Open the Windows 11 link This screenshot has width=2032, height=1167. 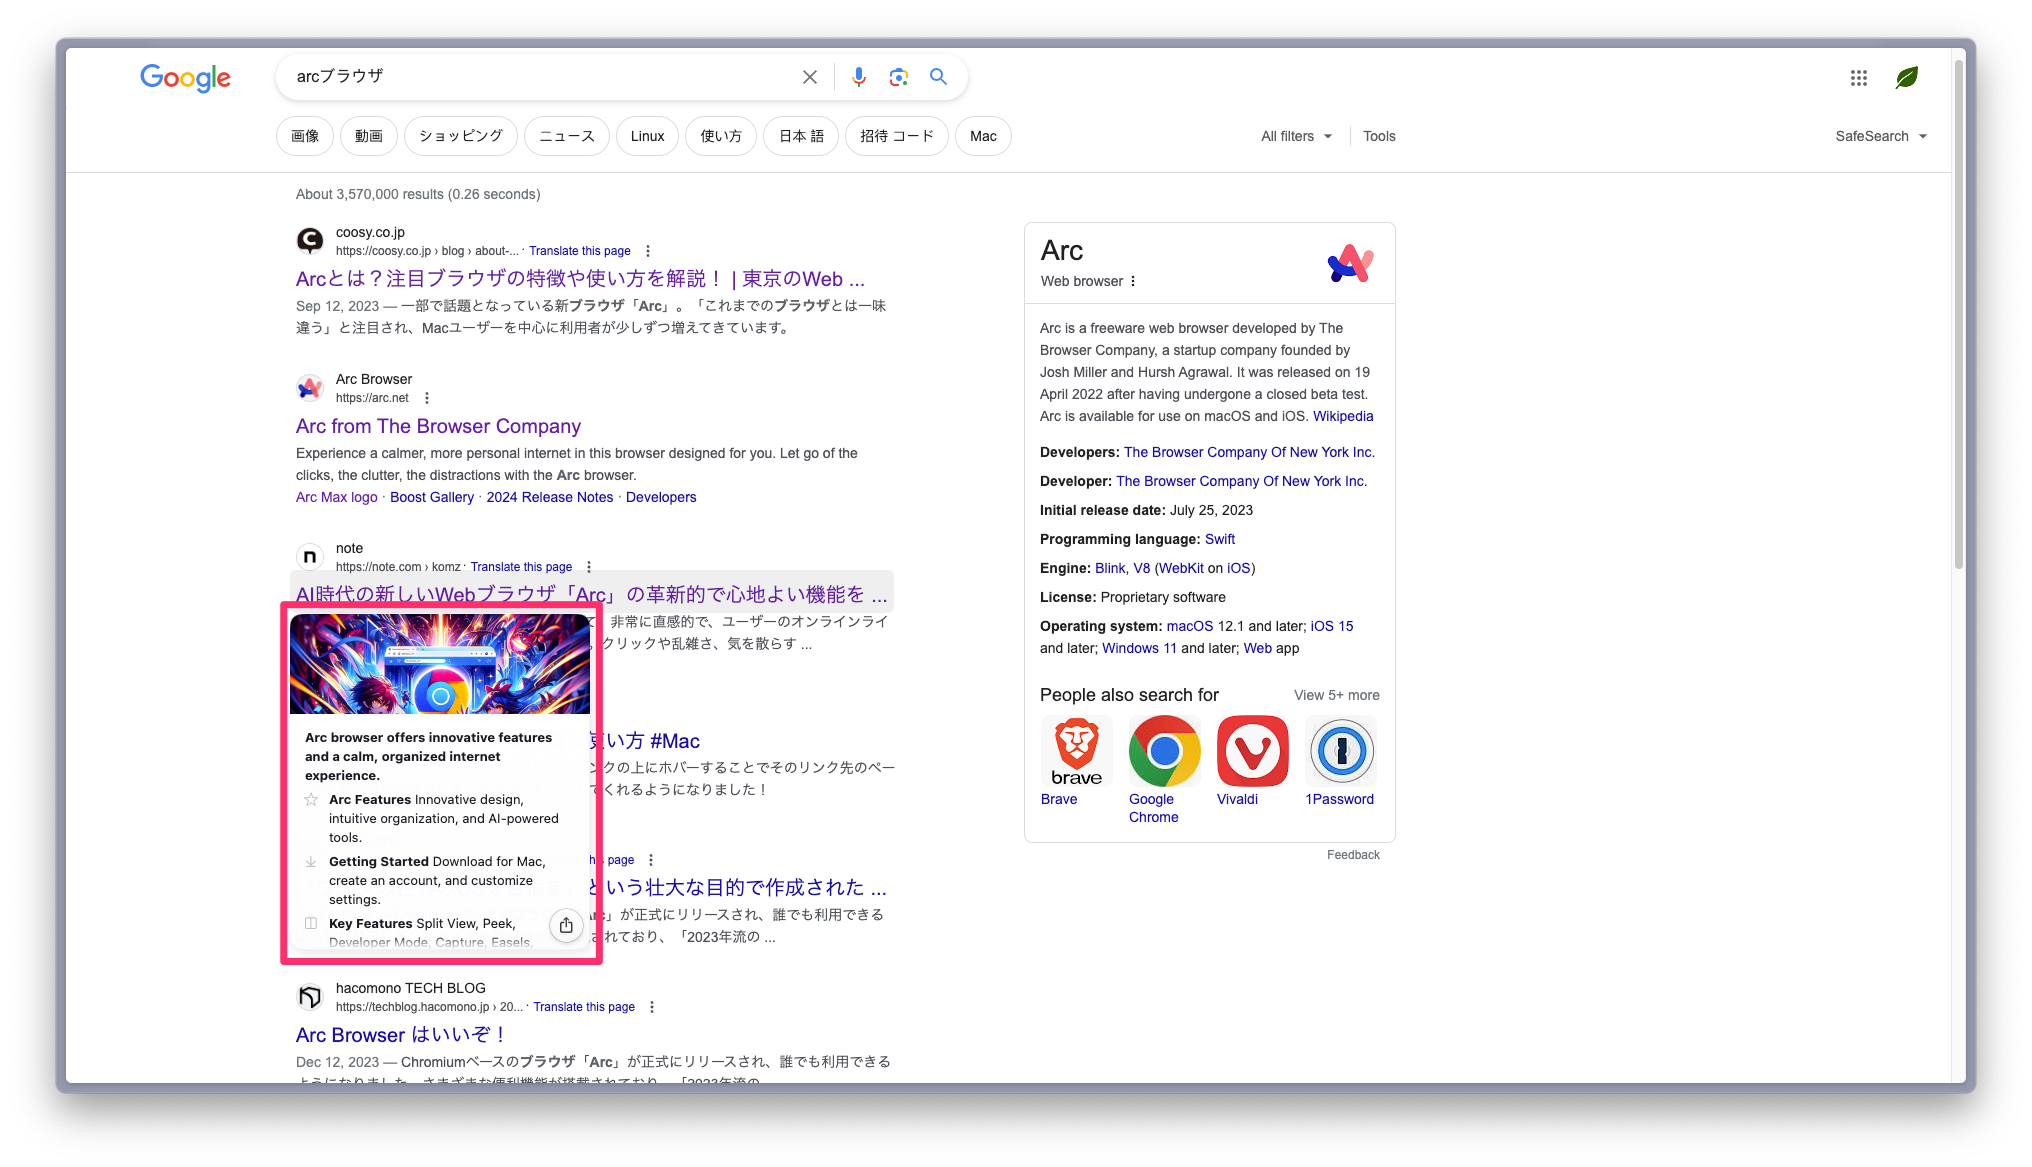click(1139, 648)
